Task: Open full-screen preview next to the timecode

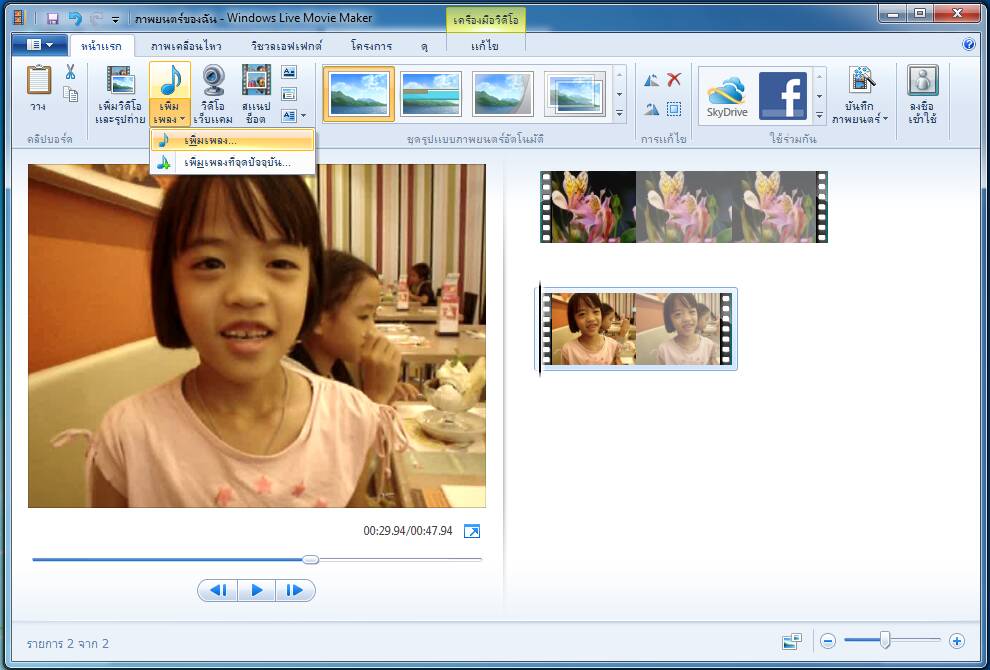Action: pyautogui.click(x=472, y=531)
